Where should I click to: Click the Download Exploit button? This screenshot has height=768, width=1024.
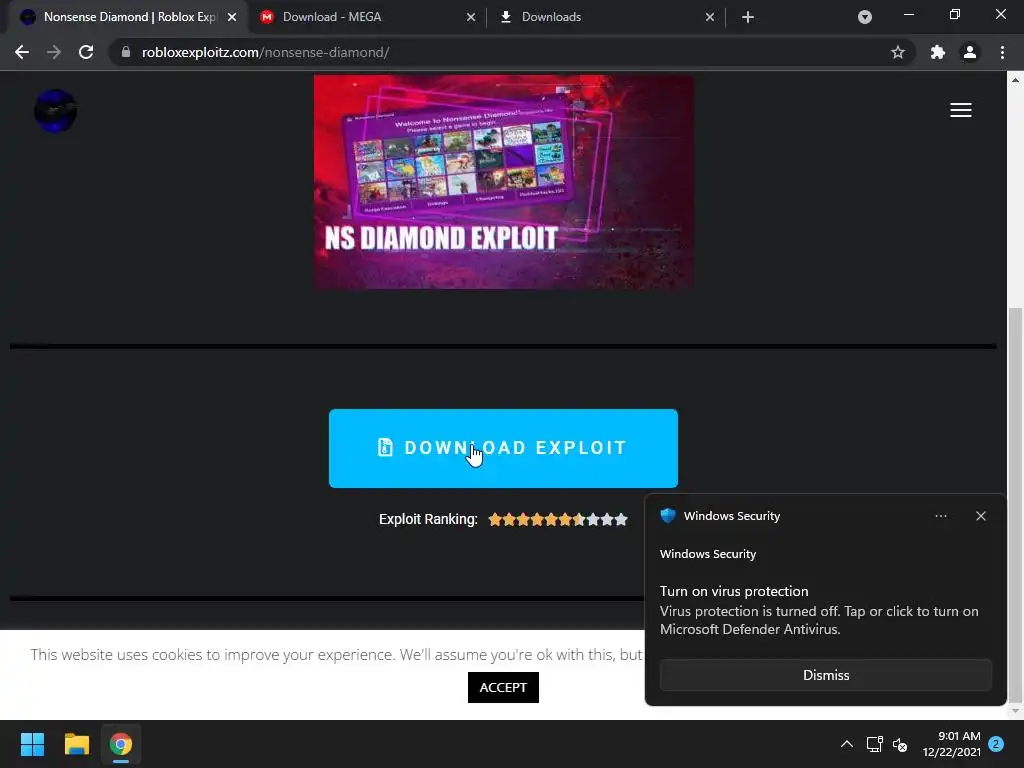pos(503,448)
